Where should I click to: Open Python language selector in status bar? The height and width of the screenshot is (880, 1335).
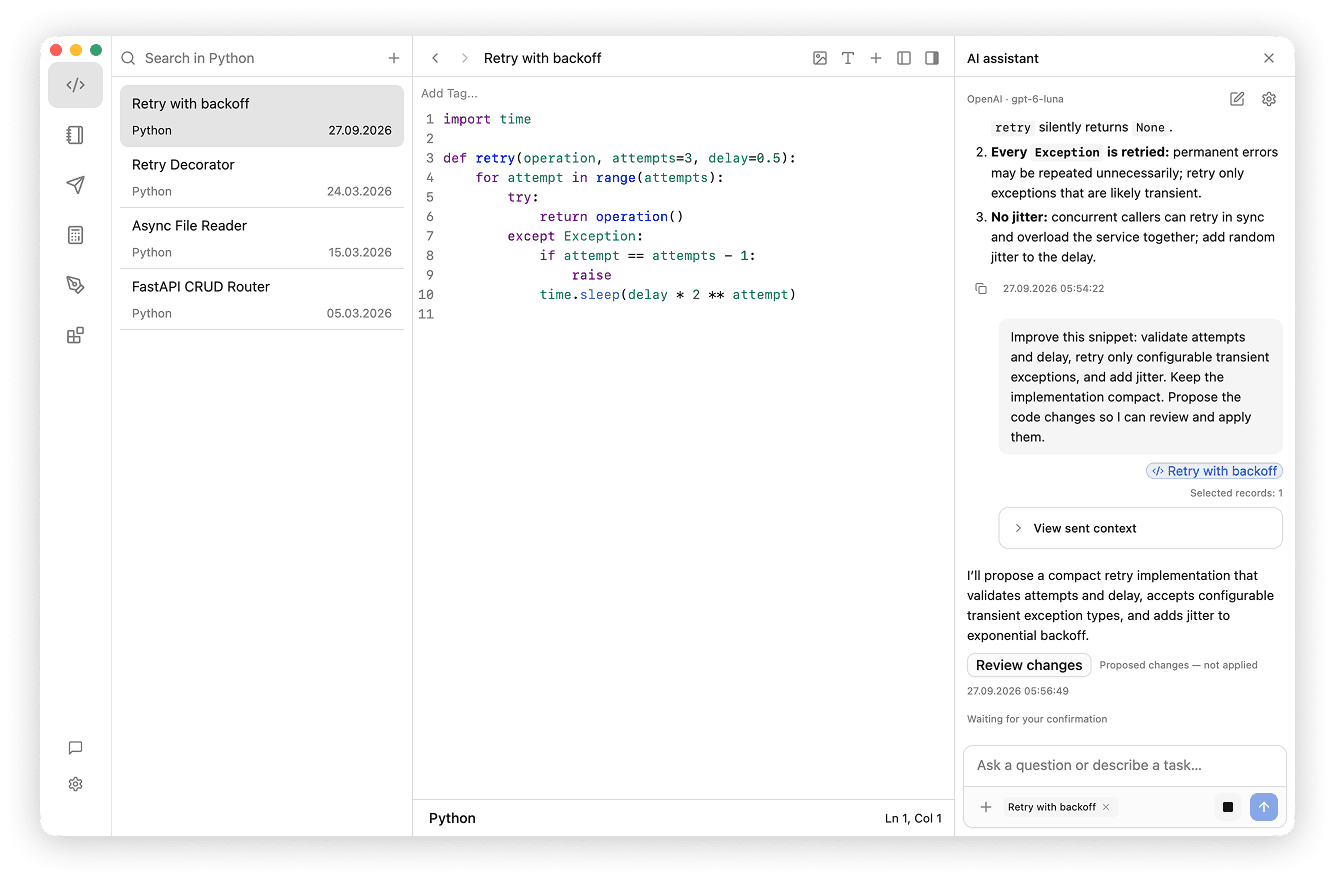452,818
